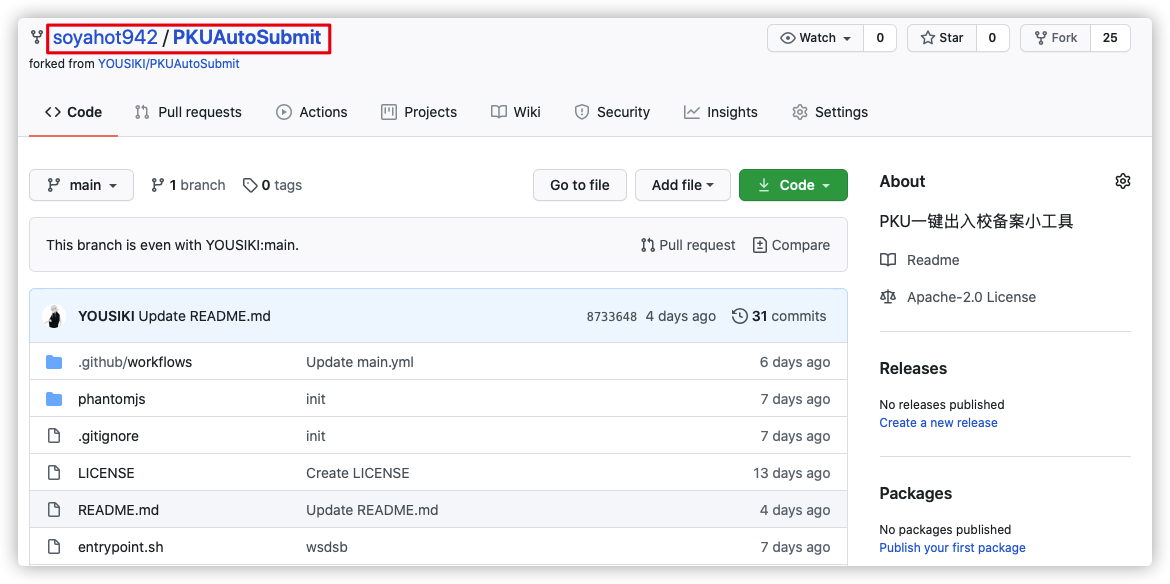Open the green Code download dropdown
The width and height of the screenshot is (1170, 584).
(x=793, y=185)
